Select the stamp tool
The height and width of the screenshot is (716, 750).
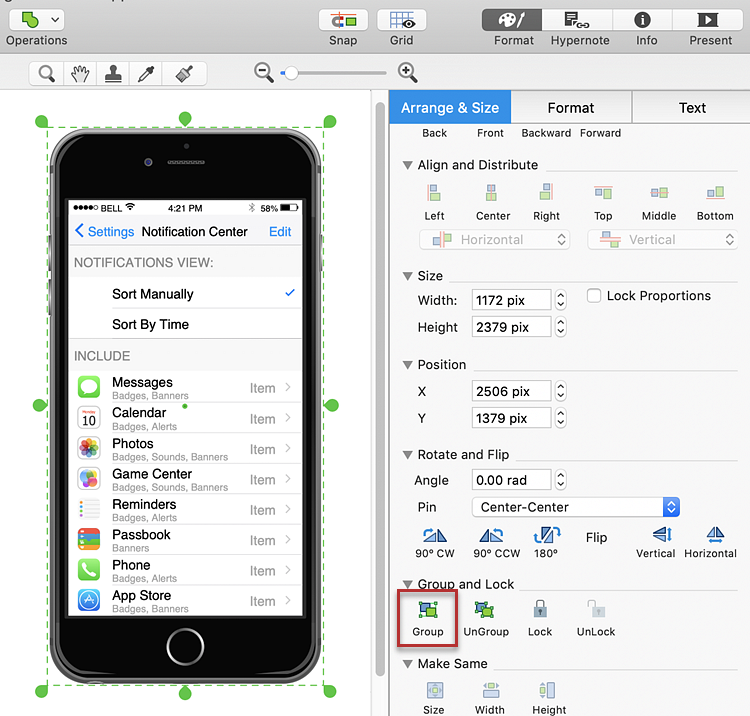coord(113,74)
